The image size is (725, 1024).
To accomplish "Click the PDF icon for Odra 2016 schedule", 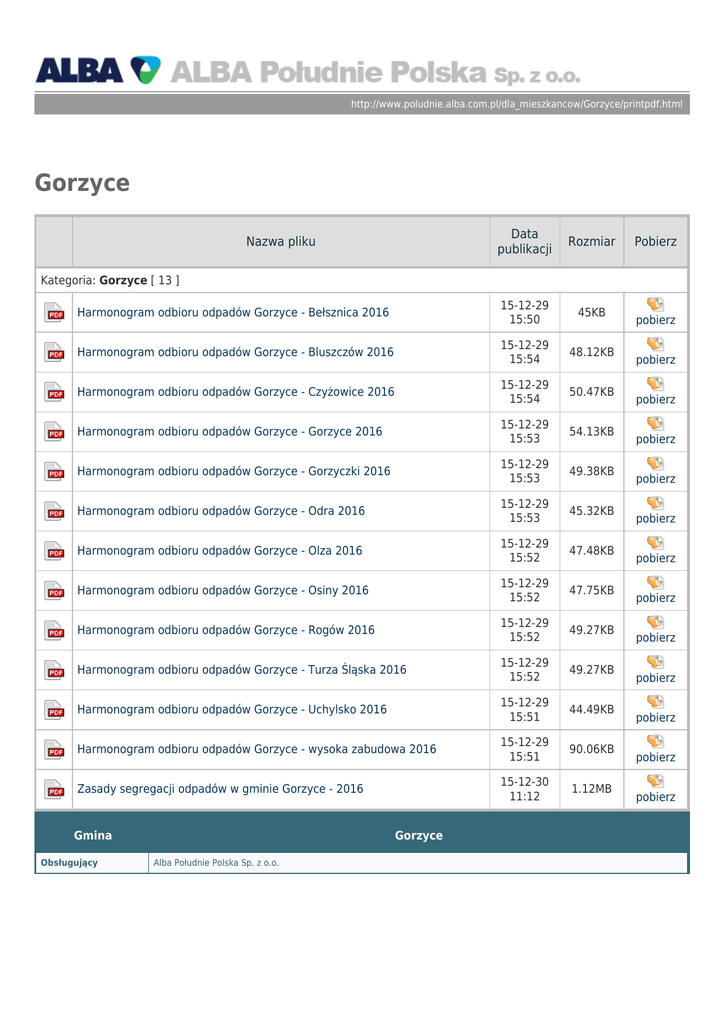I will click(54, 512).
